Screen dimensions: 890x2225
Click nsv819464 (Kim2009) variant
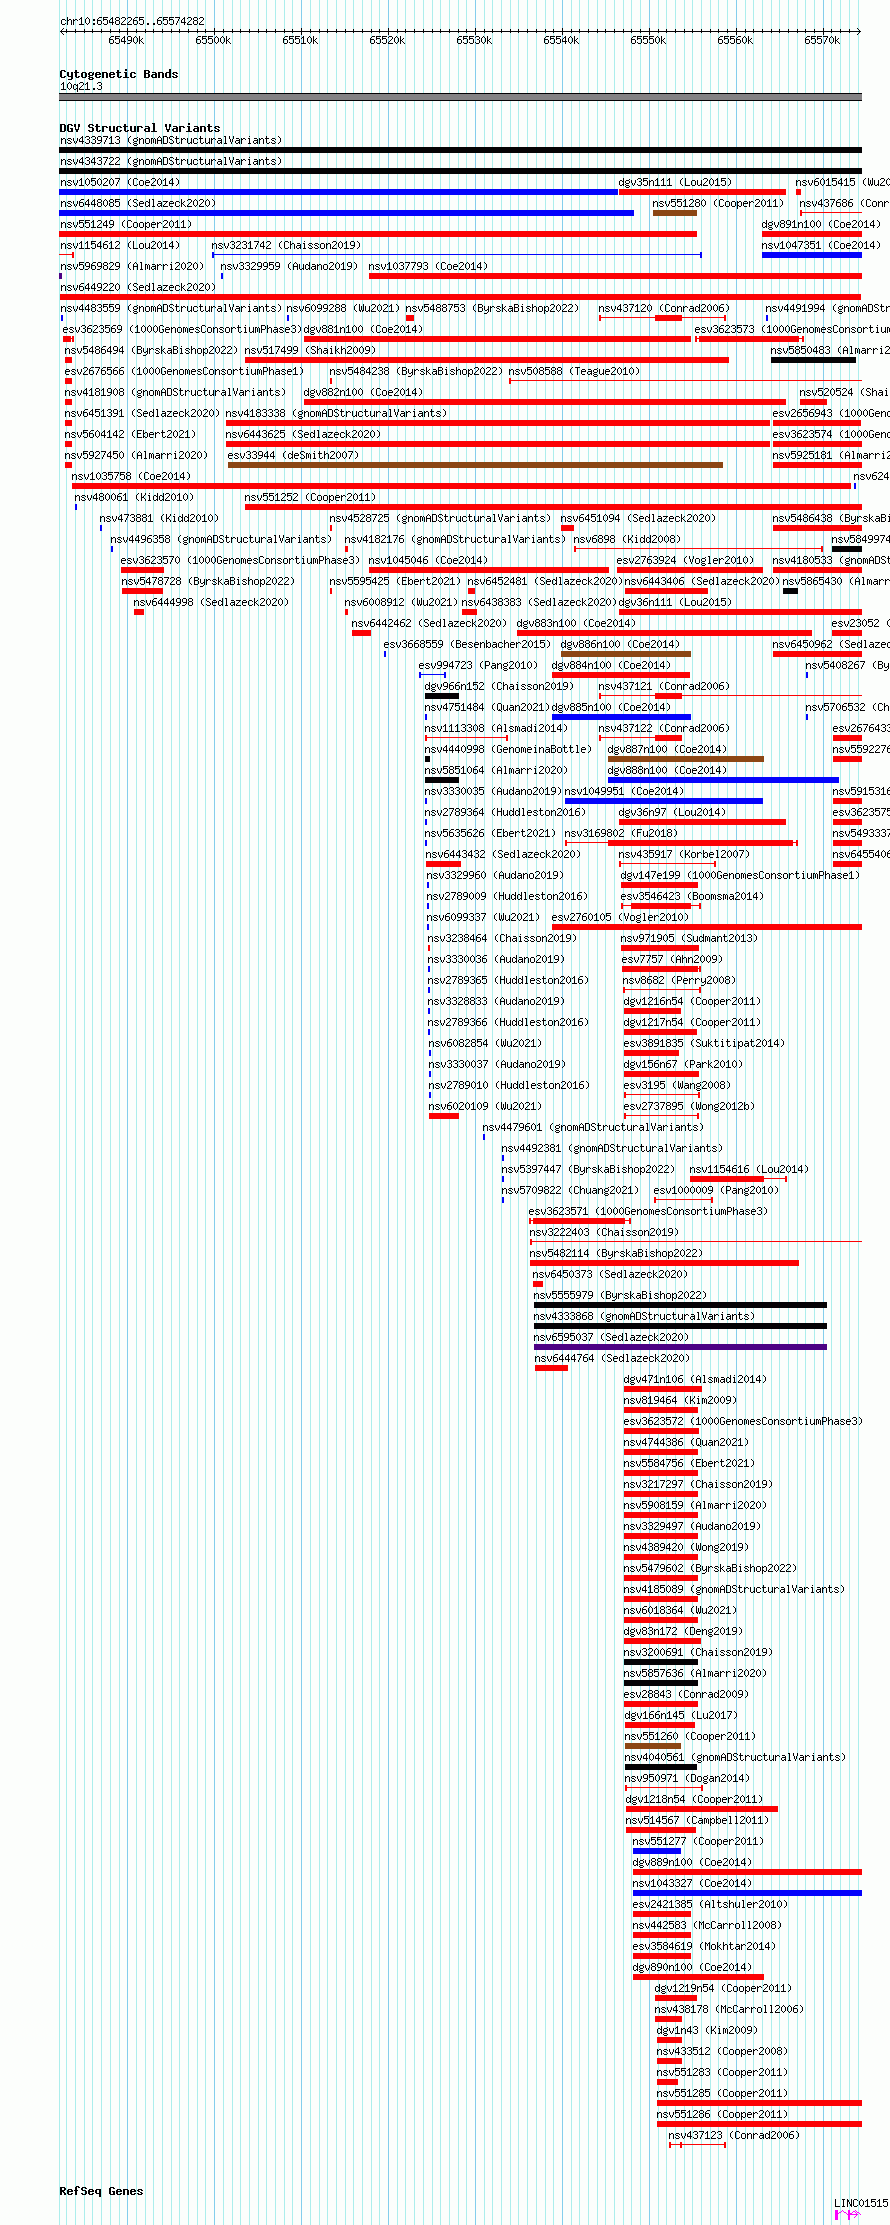tap(680, 1400)
